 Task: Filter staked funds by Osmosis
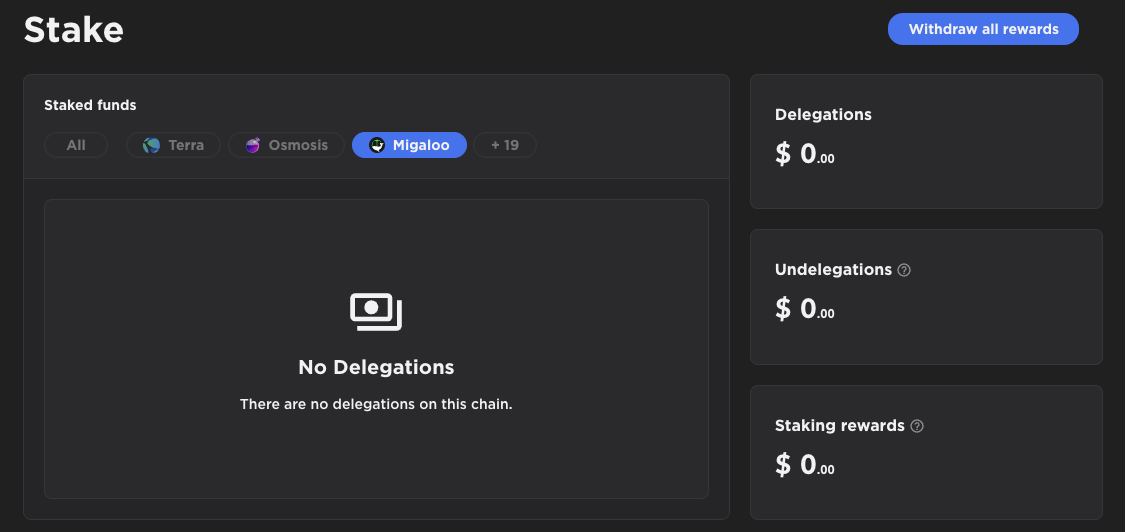point(286,145)
